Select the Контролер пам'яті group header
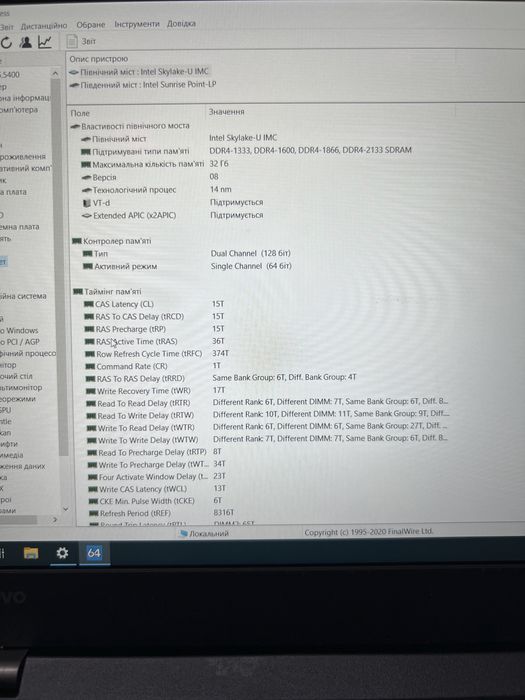Screen dimensions: 525x700 [112, 241]
